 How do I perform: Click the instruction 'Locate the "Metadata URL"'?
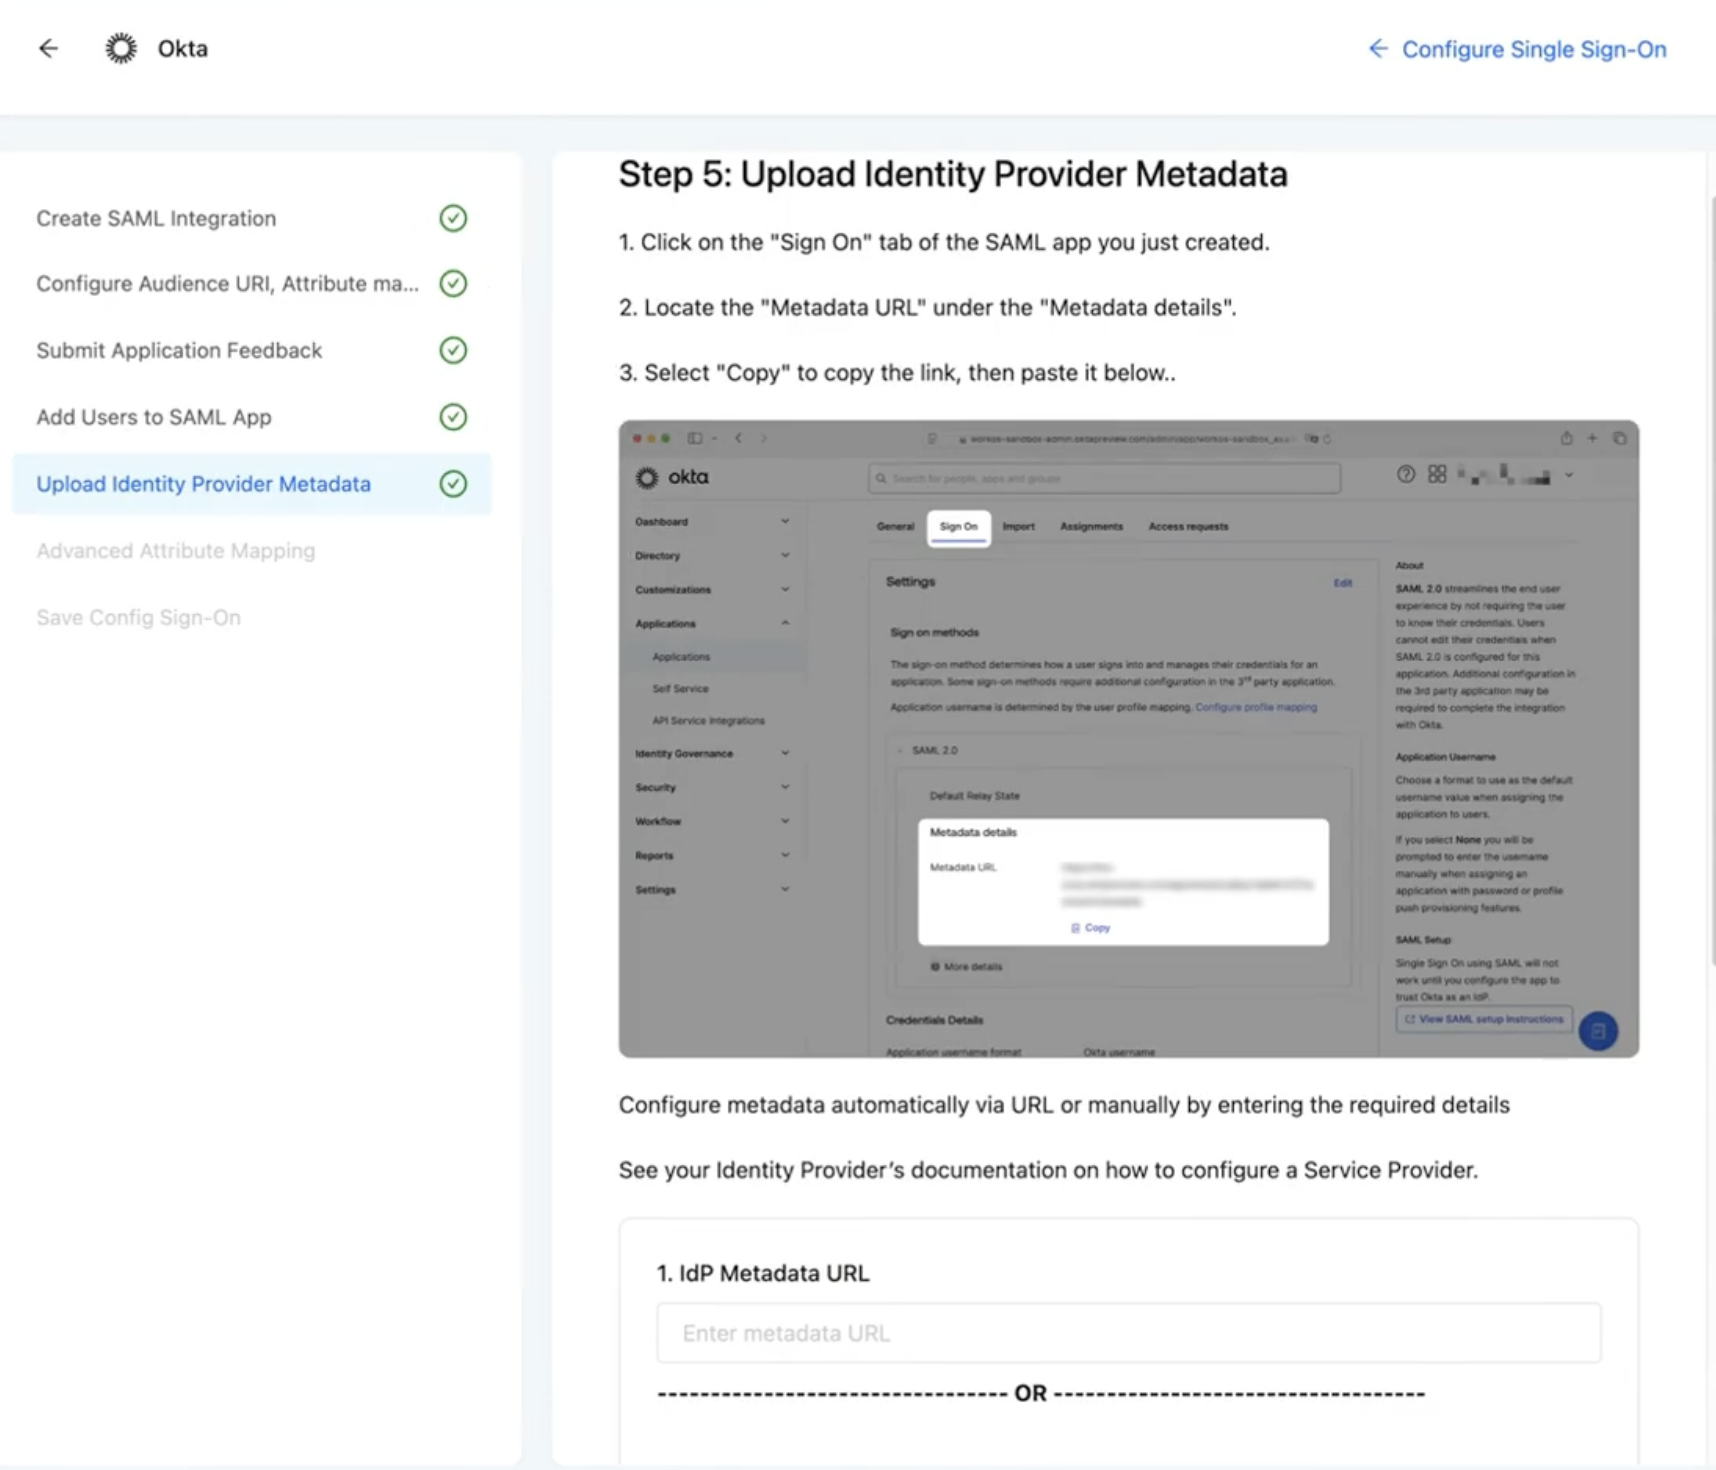coord(927,308)
